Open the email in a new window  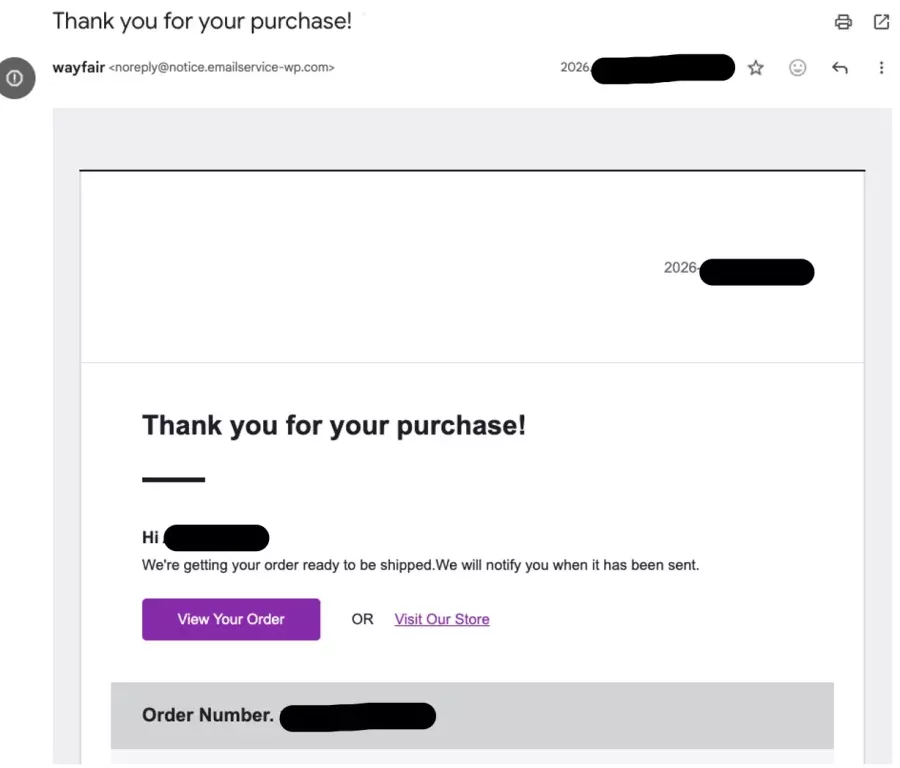point(881,22)
